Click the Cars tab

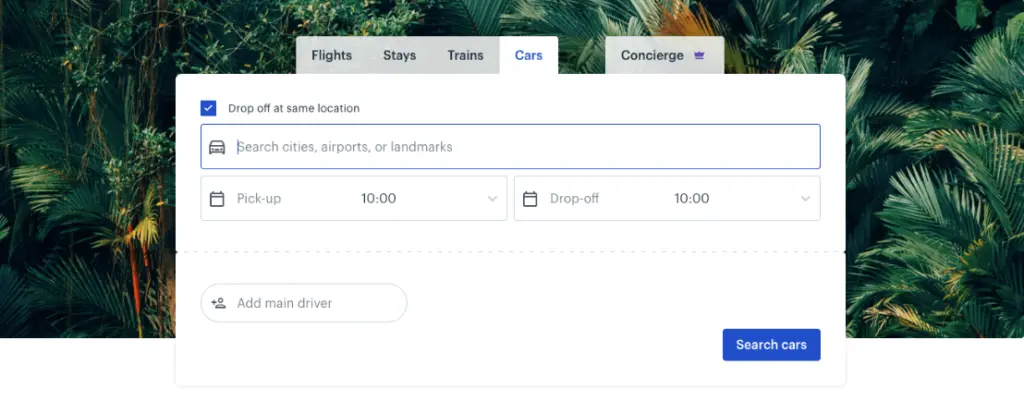[528, 56]
